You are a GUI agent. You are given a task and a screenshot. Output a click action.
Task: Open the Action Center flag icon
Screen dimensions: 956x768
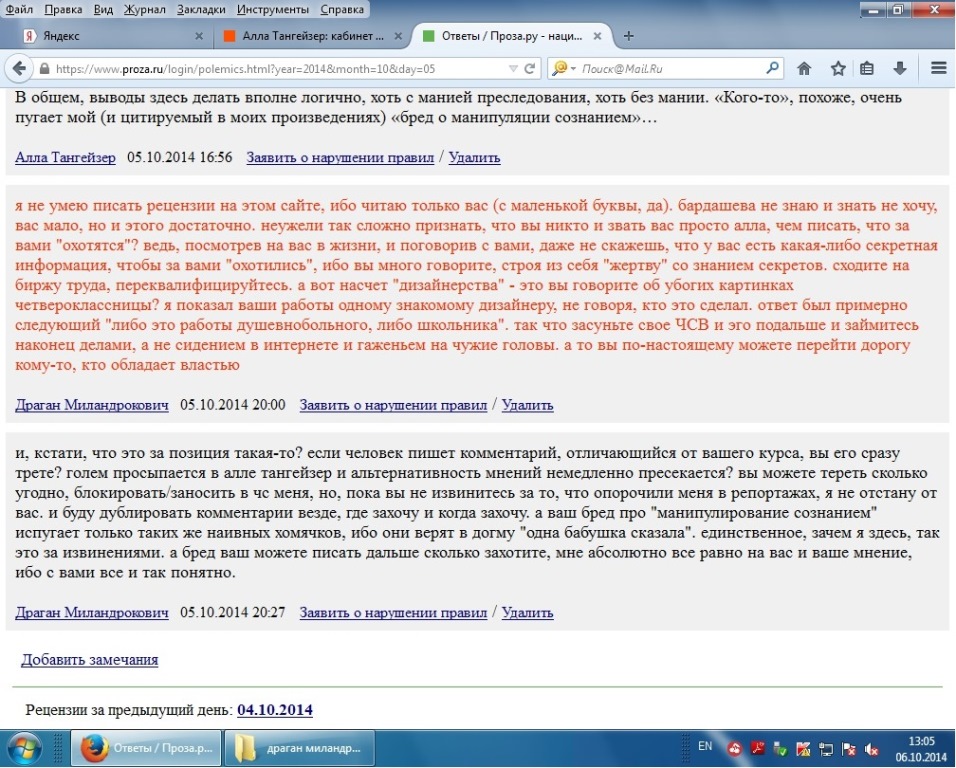click(x=849, y=749)
